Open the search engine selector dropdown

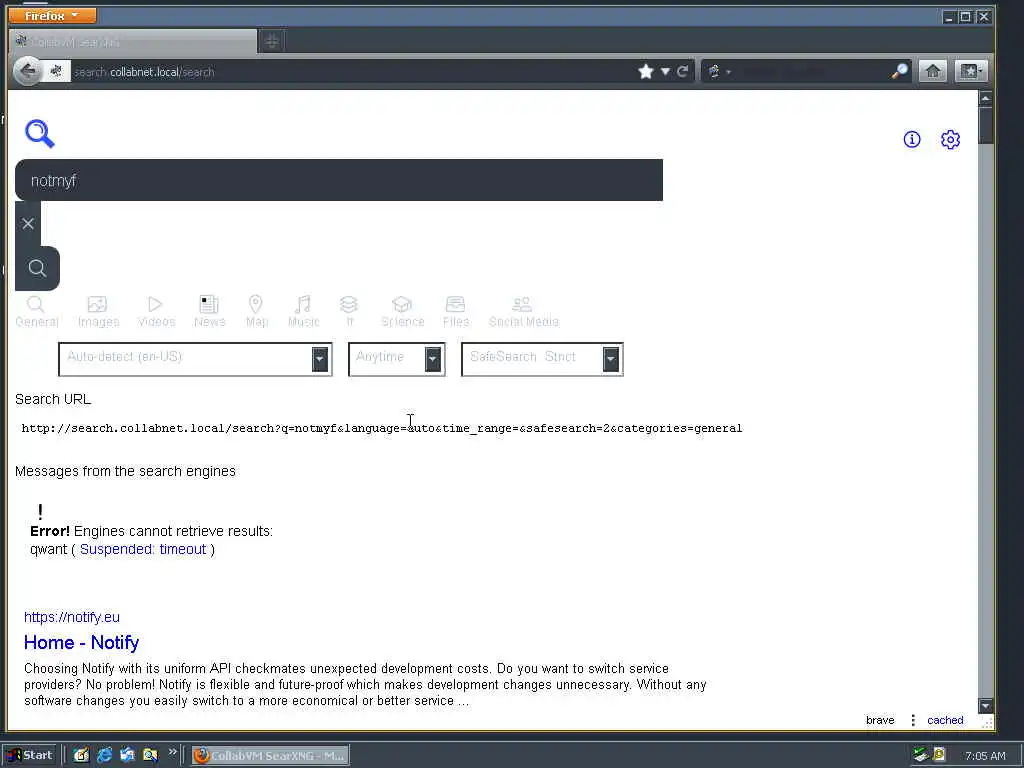pyautogui.click(x=718, y=71)
